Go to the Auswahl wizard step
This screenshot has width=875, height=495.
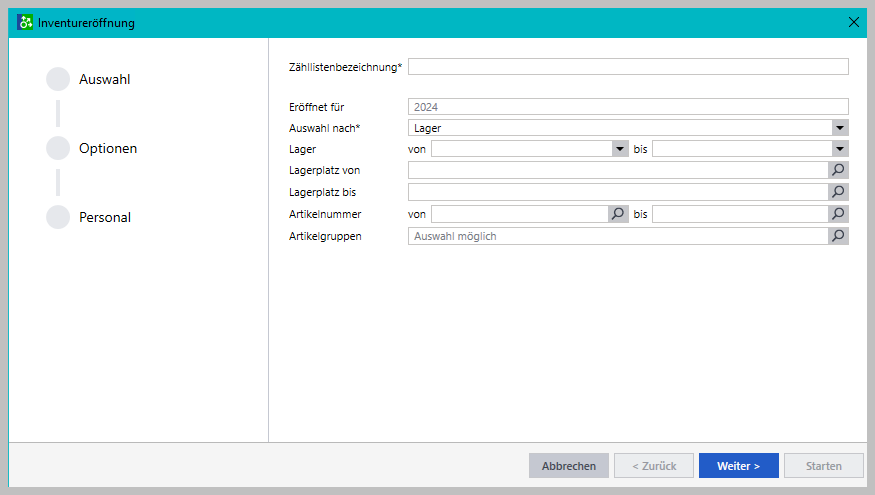(x=88, y=79)
